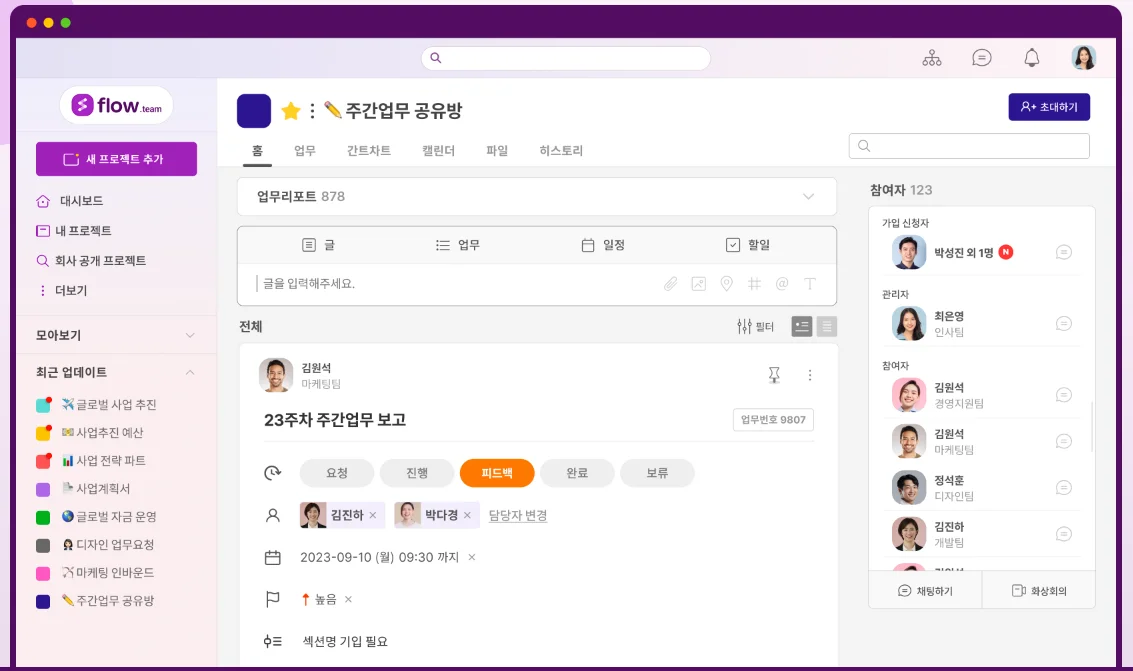Viewport: 1133px width, 671px height.
Task: Collapse the 업무리포트 878 section
Action: point(809,196)
